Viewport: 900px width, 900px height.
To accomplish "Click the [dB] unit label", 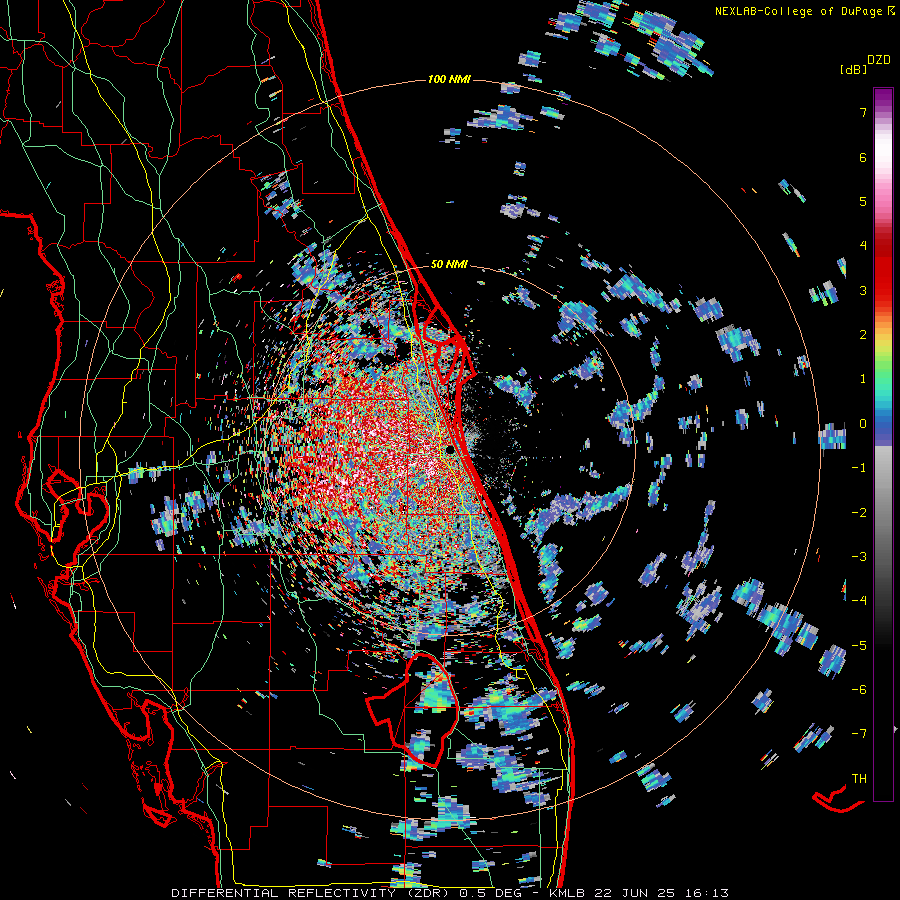I will click(x=853, y=69).
